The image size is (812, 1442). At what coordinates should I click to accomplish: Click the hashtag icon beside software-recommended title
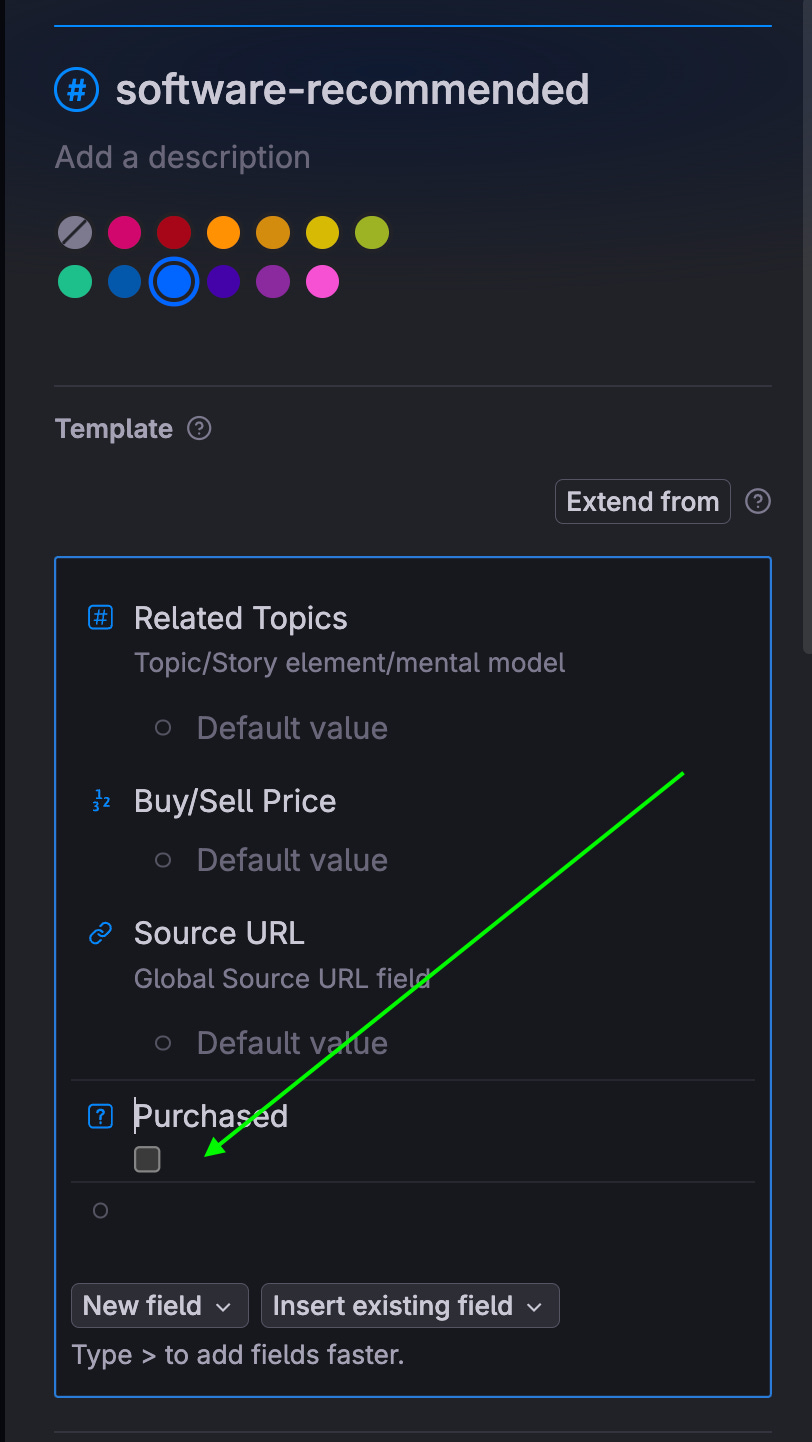click(77, 89)
